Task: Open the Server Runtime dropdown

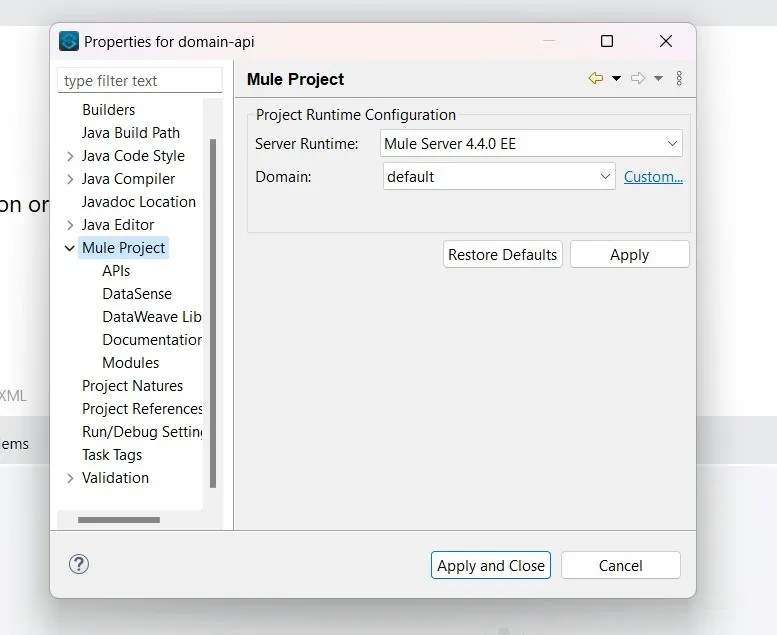Action: coord(531,143)
